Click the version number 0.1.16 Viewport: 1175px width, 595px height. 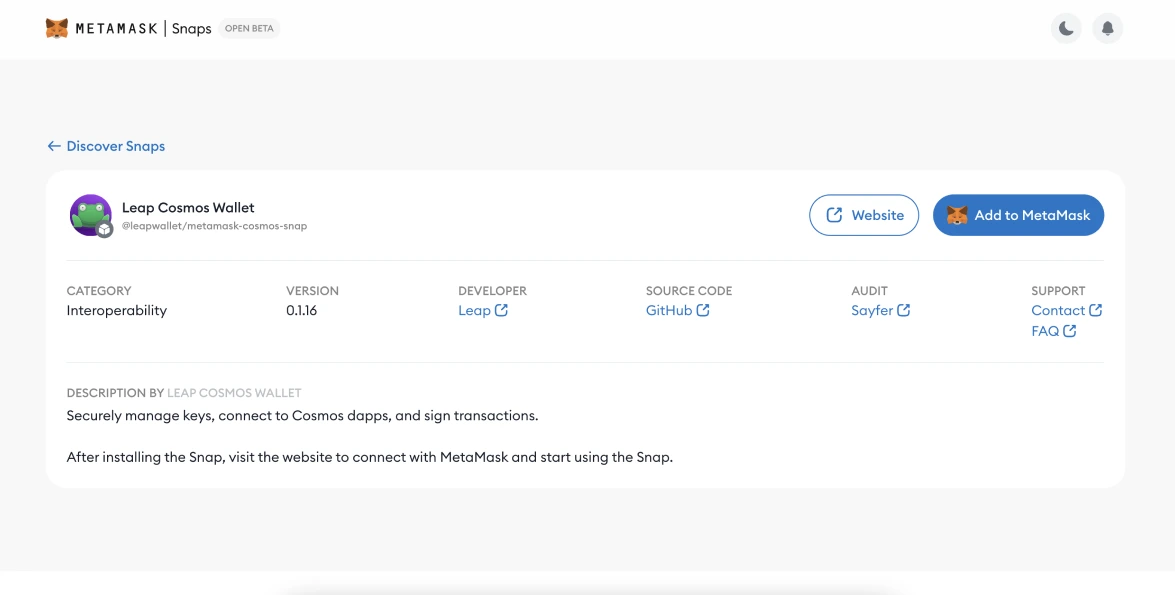point(301,310)
